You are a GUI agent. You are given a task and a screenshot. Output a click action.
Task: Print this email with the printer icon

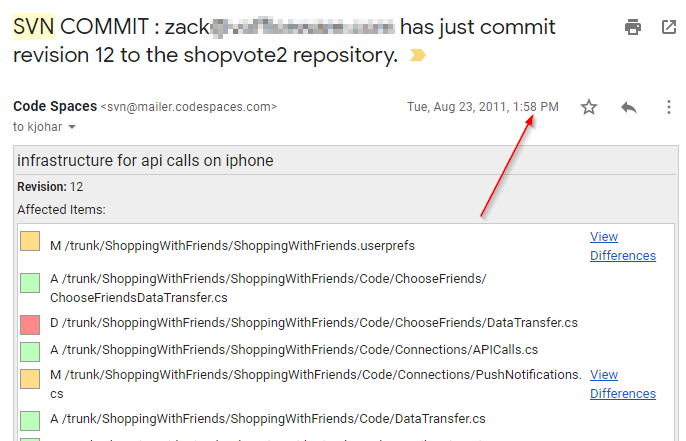[x=632, y=27]
